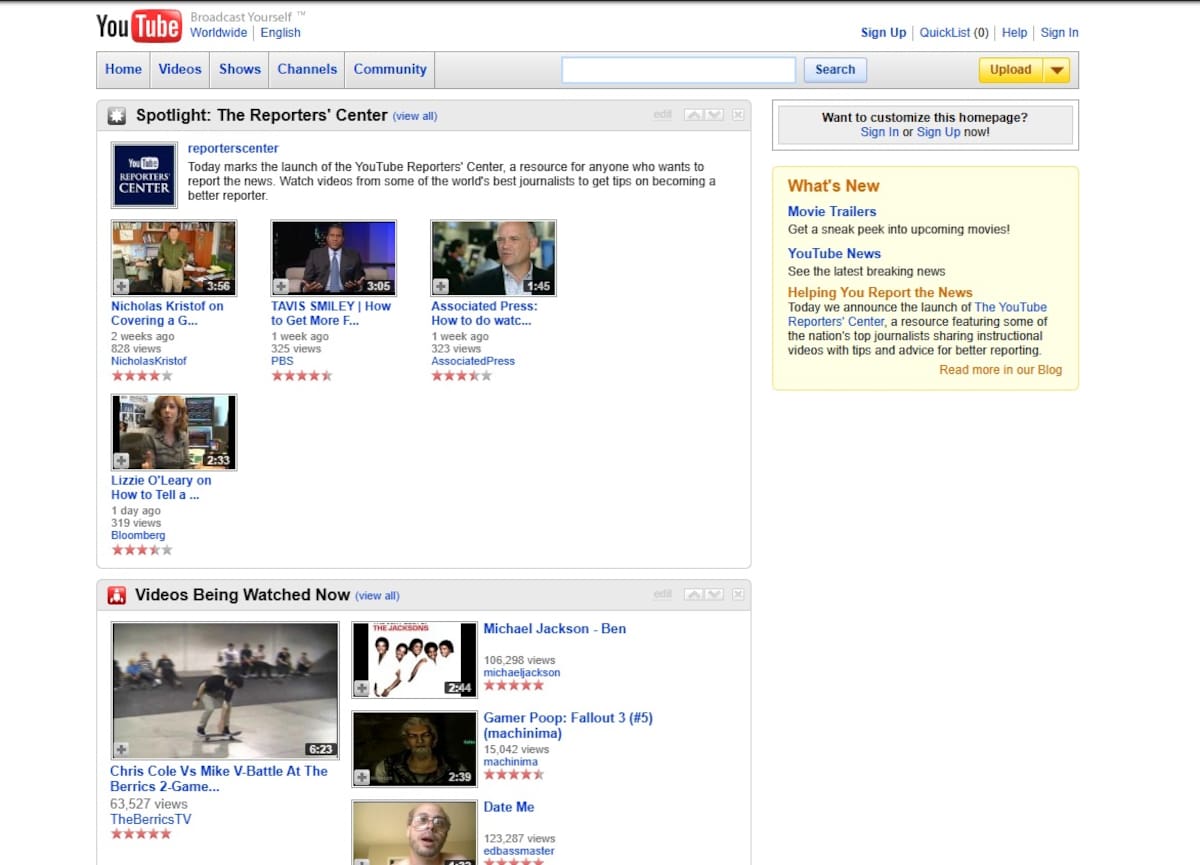Change the Worldwide location setting

pyautogui.click(x=218, y=33)
